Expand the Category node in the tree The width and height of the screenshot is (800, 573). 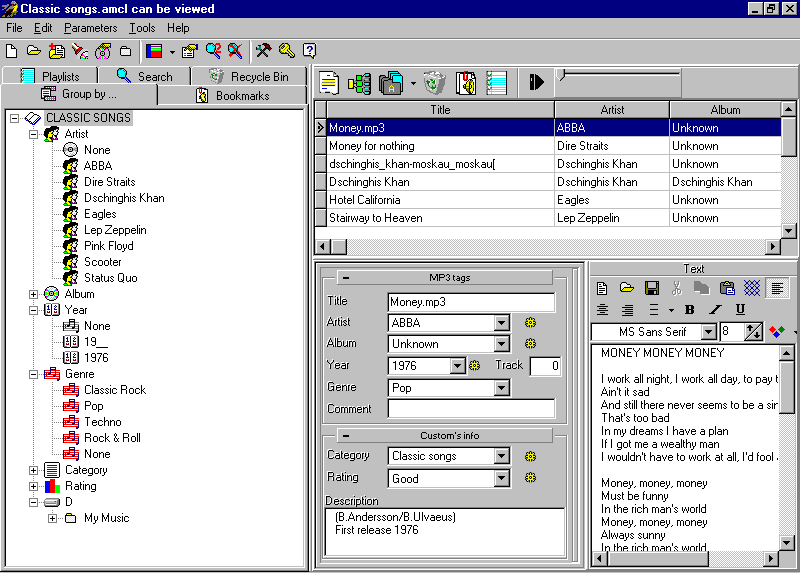(34, 470)
